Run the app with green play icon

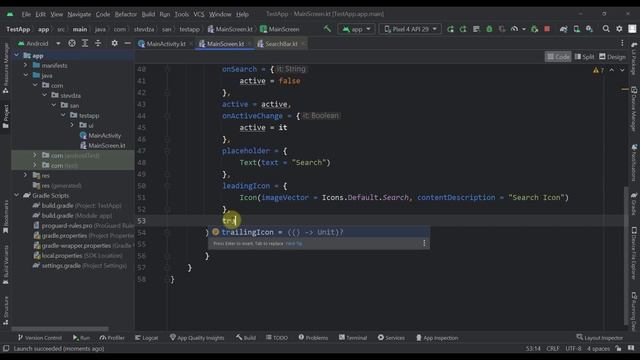tap(450, 29)
